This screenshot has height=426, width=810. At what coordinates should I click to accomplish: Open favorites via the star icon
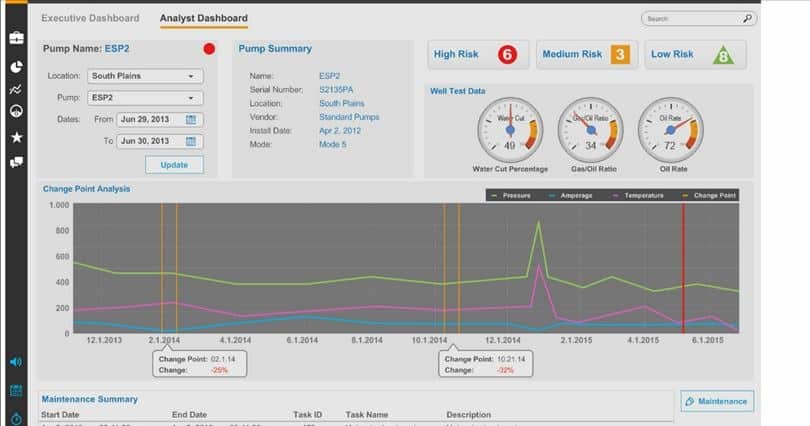click(16, 137)
